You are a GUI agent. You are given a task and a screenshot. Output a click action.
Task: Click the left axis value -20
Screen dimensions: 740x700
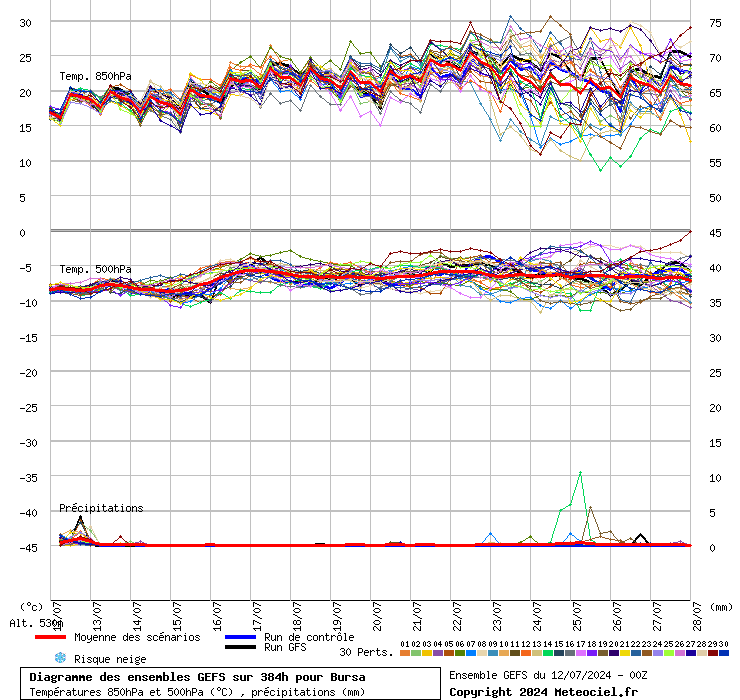tap(28, 373)
